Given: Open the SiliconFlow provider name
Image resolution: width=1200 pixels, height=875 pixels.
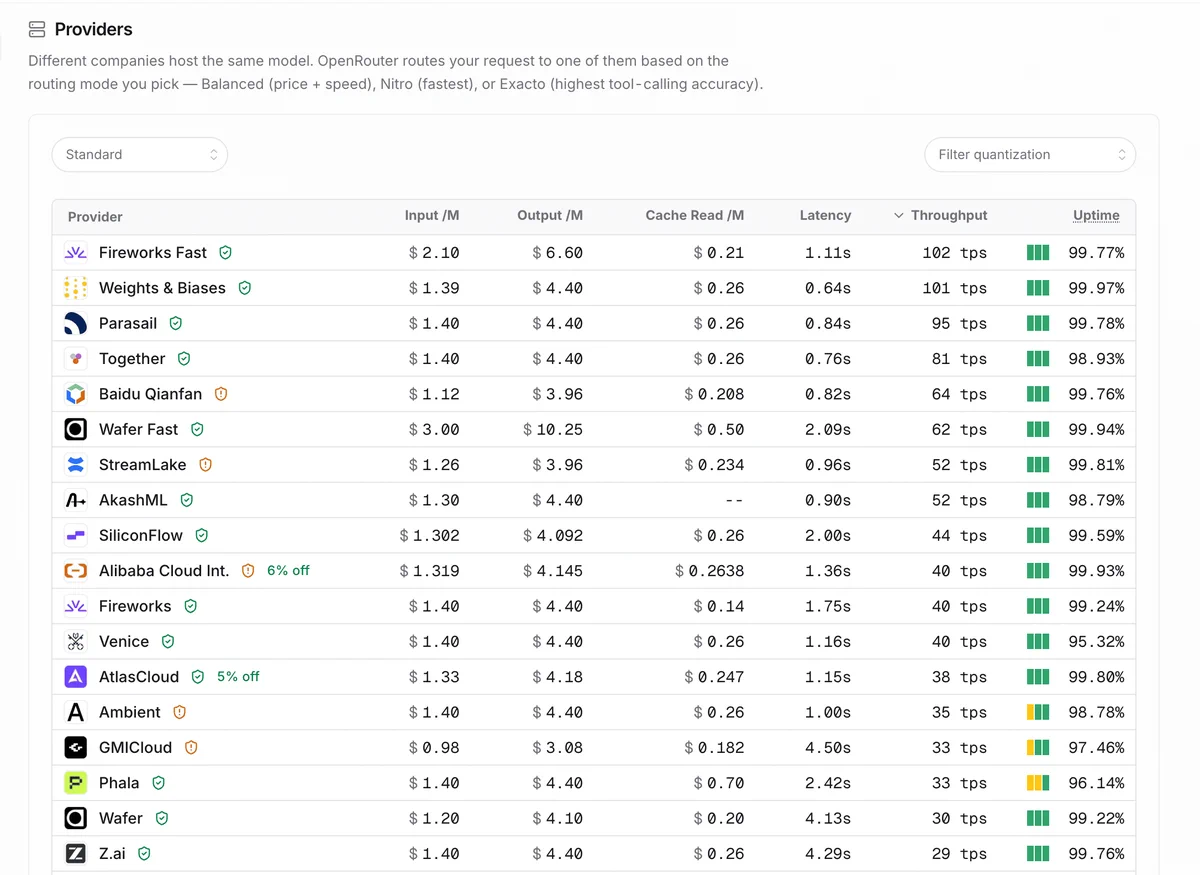Looking at the screenshot, I should coord(141,535).
